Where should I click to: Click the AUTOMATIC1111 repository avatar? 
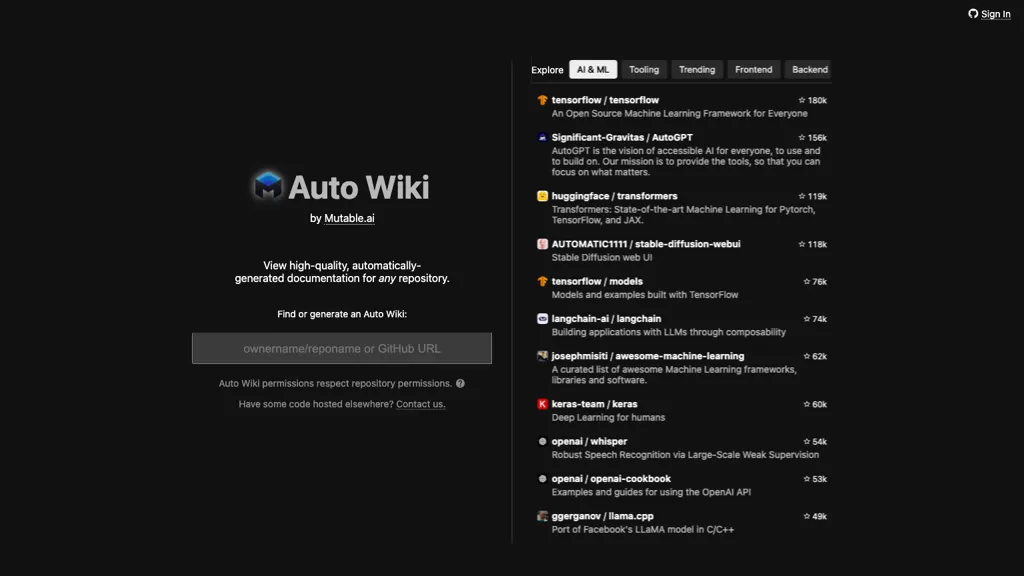coord(540,243)
